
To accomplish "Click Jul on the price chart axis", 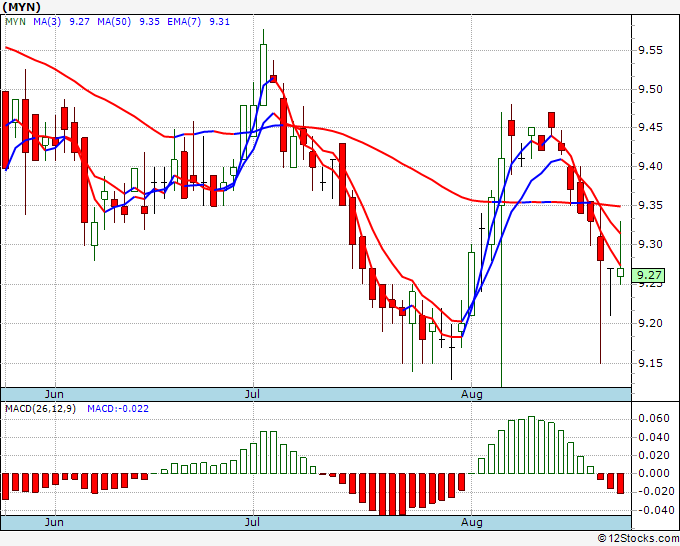I will 252,394.
